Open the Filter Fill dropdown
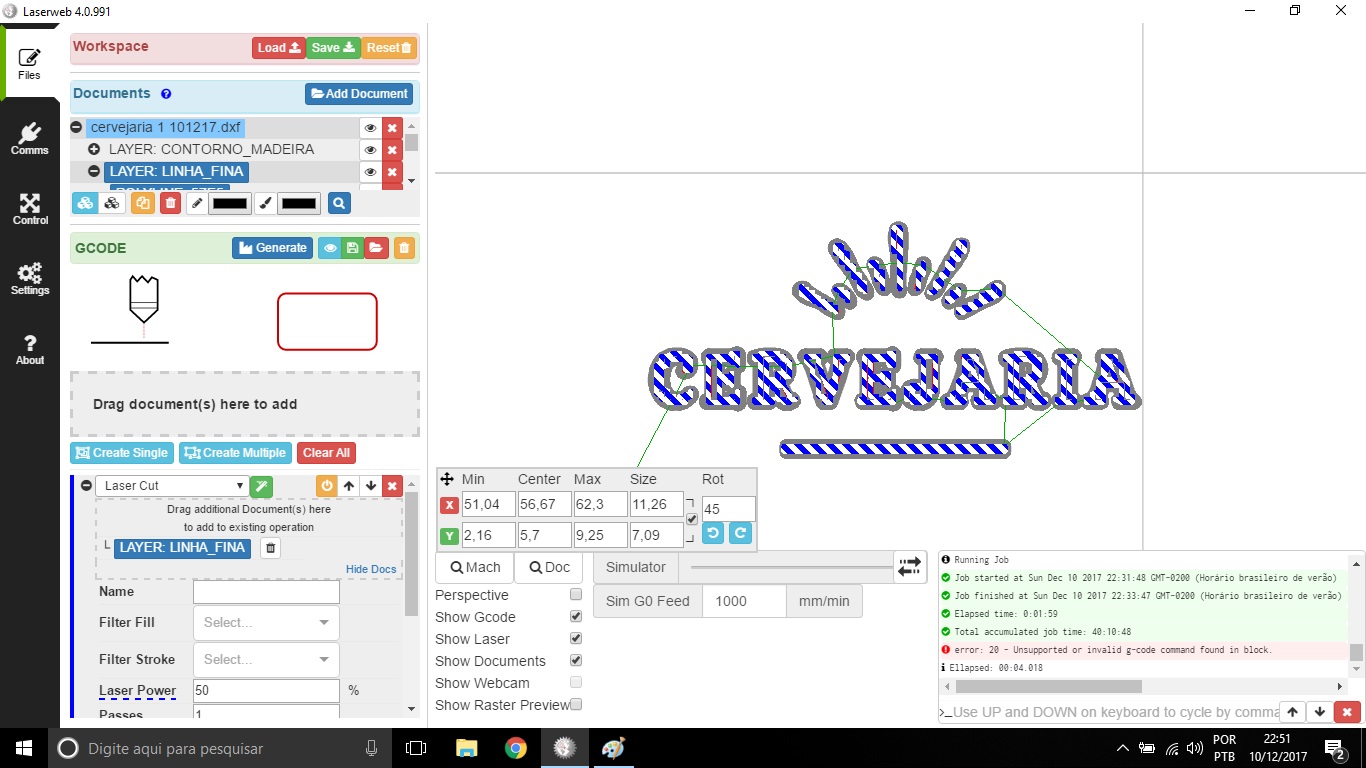This screenshot has width=1366, height=768. coord(266,622)
